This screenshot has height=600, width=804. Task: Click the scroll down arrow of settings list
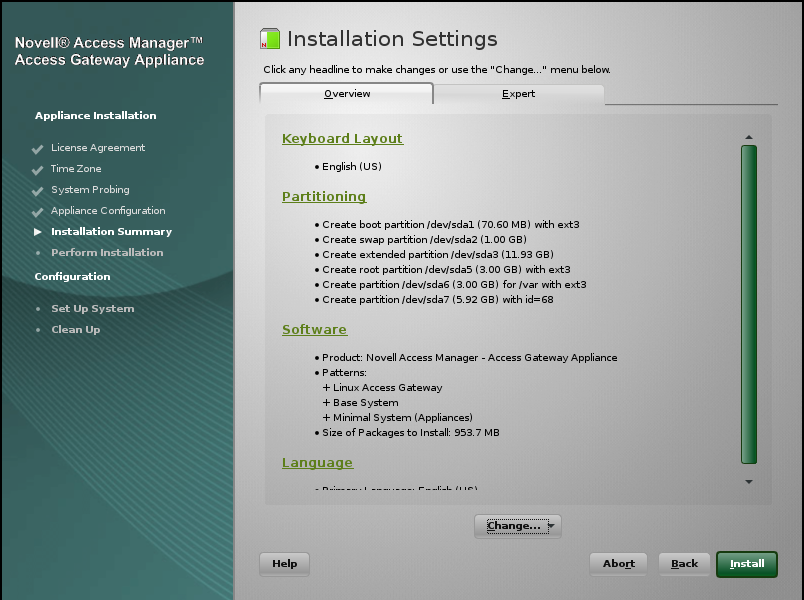coord(749,482)
